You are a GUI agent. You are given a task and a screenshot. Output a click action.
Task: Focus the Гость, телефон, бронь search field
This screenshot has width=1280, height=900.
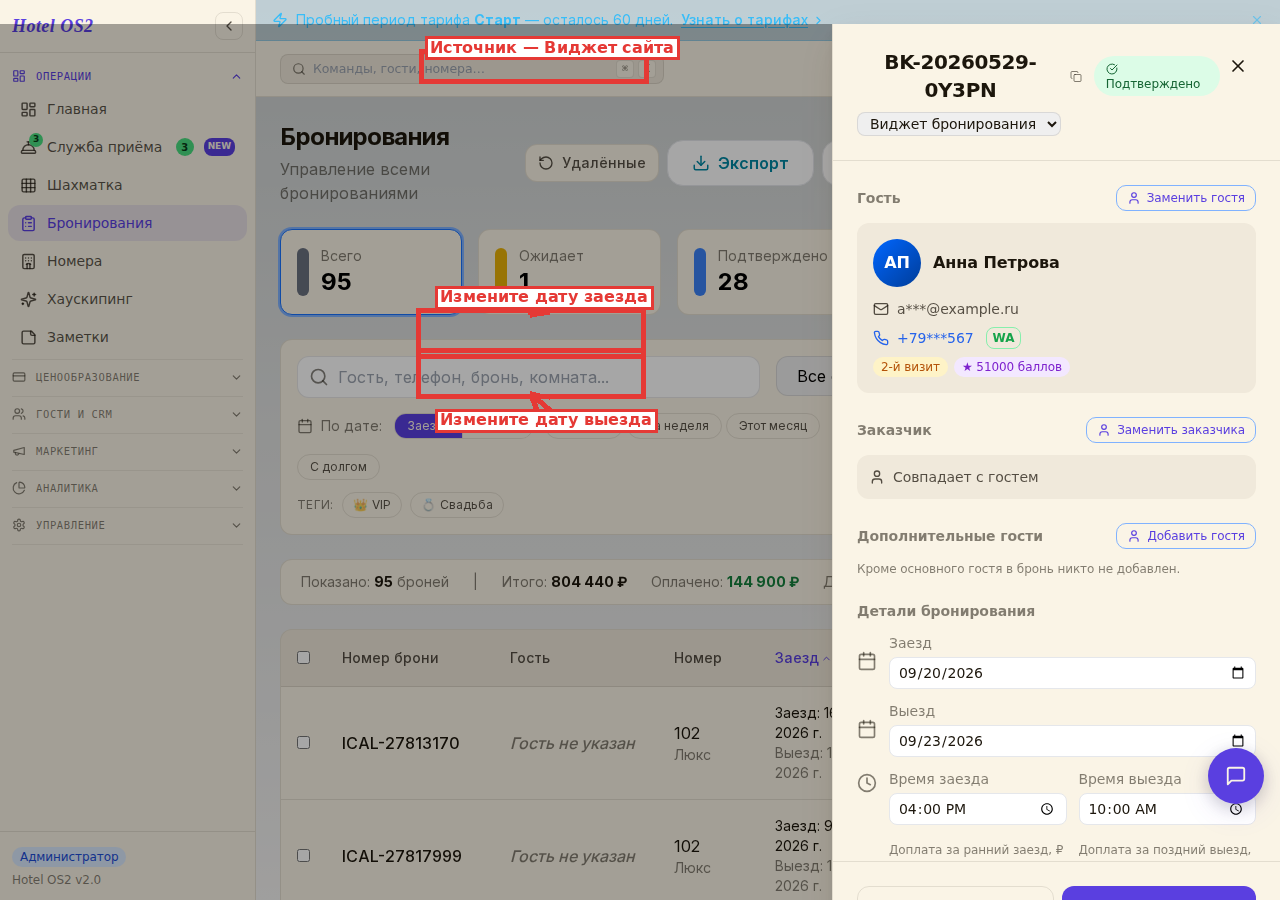[529, 377]
